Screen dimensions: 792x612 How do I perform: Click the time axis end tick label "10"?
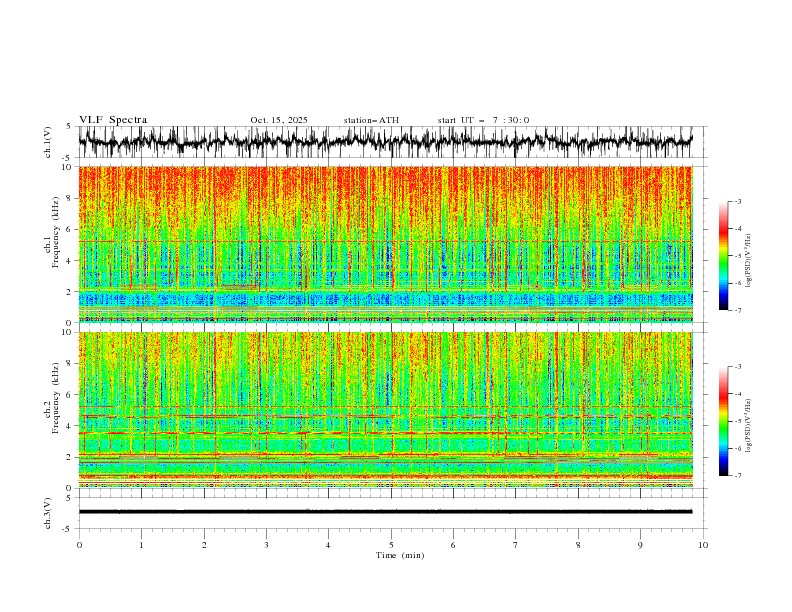coord(703,545)
